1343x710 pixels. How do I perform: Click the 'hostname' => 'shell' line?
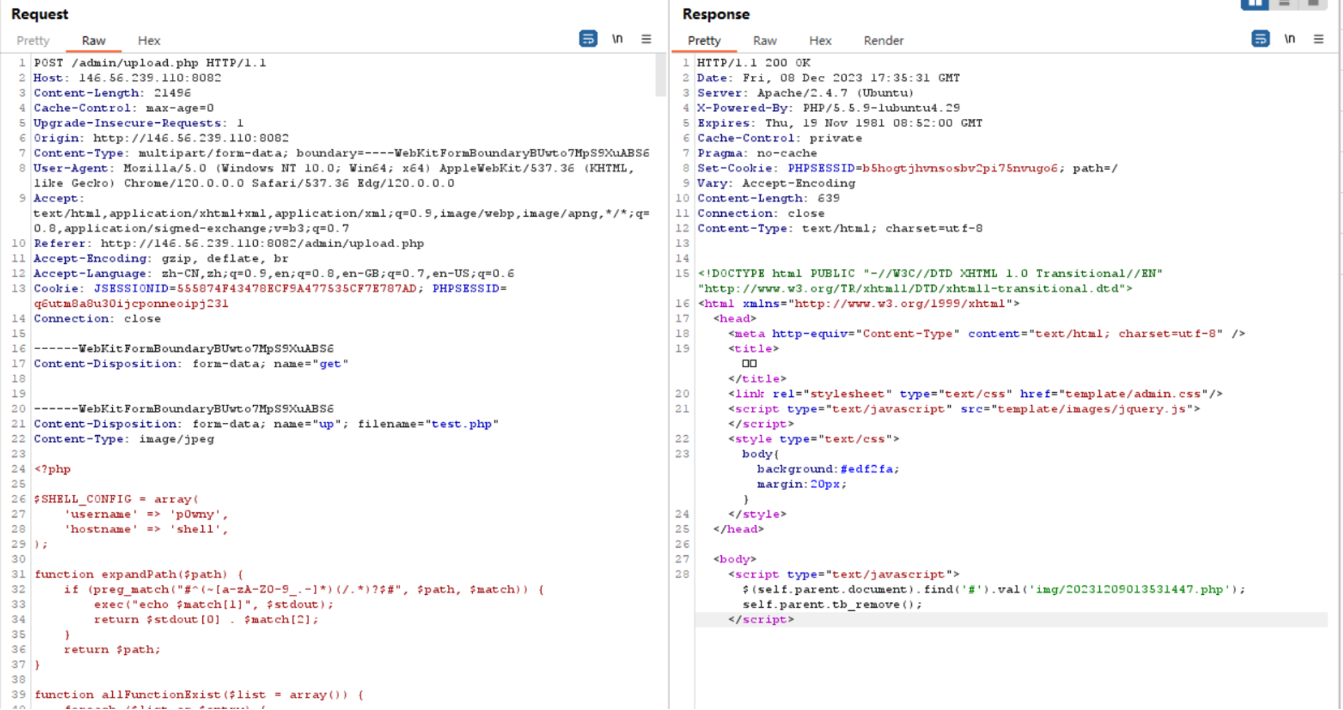(146, 528)
